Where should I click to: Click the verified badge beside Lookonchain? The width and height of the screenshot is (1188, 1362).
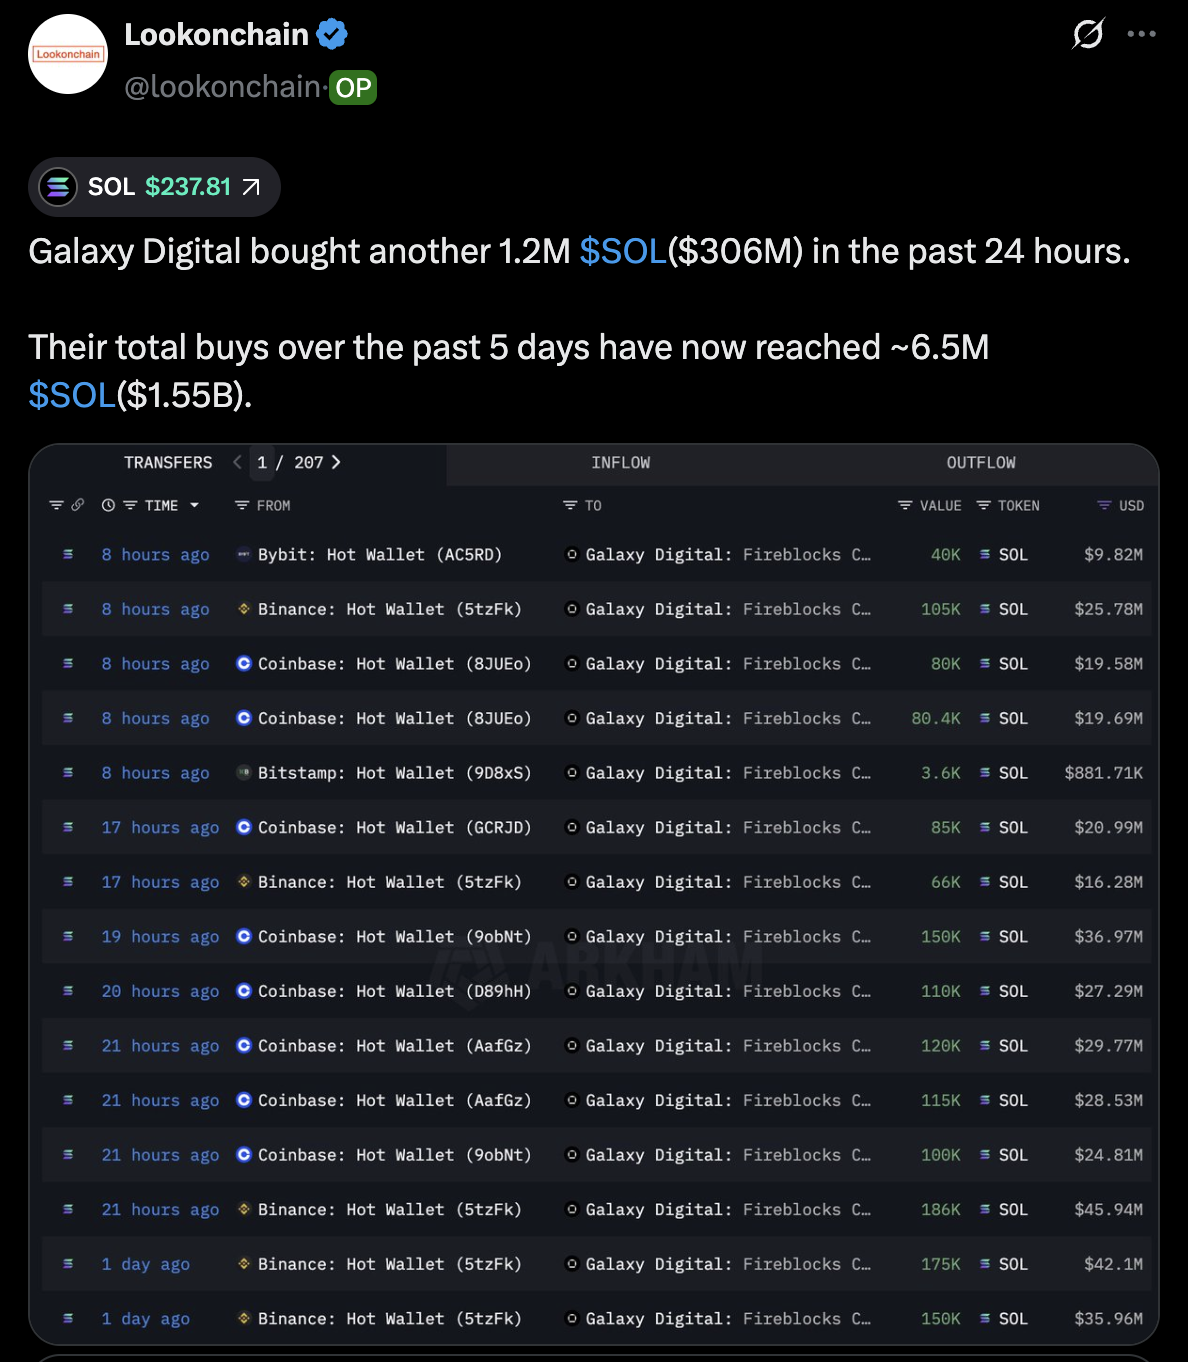click(332, 35)
